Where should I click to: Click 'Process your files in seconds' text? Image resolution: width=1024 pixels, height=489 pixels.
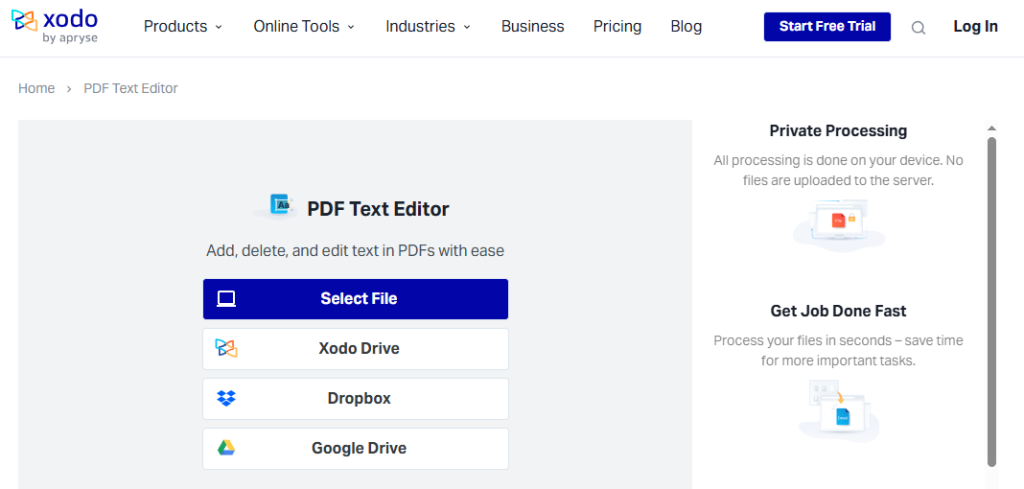pos(838,351)
